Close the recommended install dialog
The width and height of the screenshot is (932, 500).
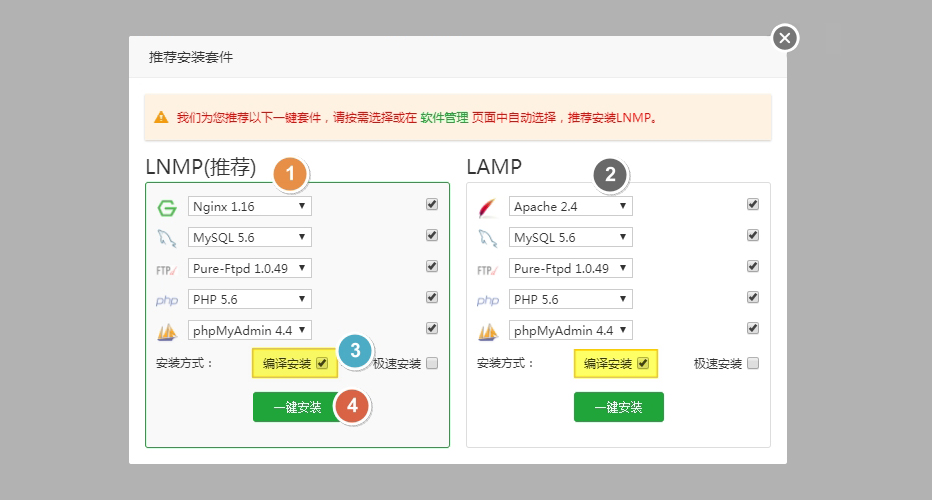pos(785,38)
